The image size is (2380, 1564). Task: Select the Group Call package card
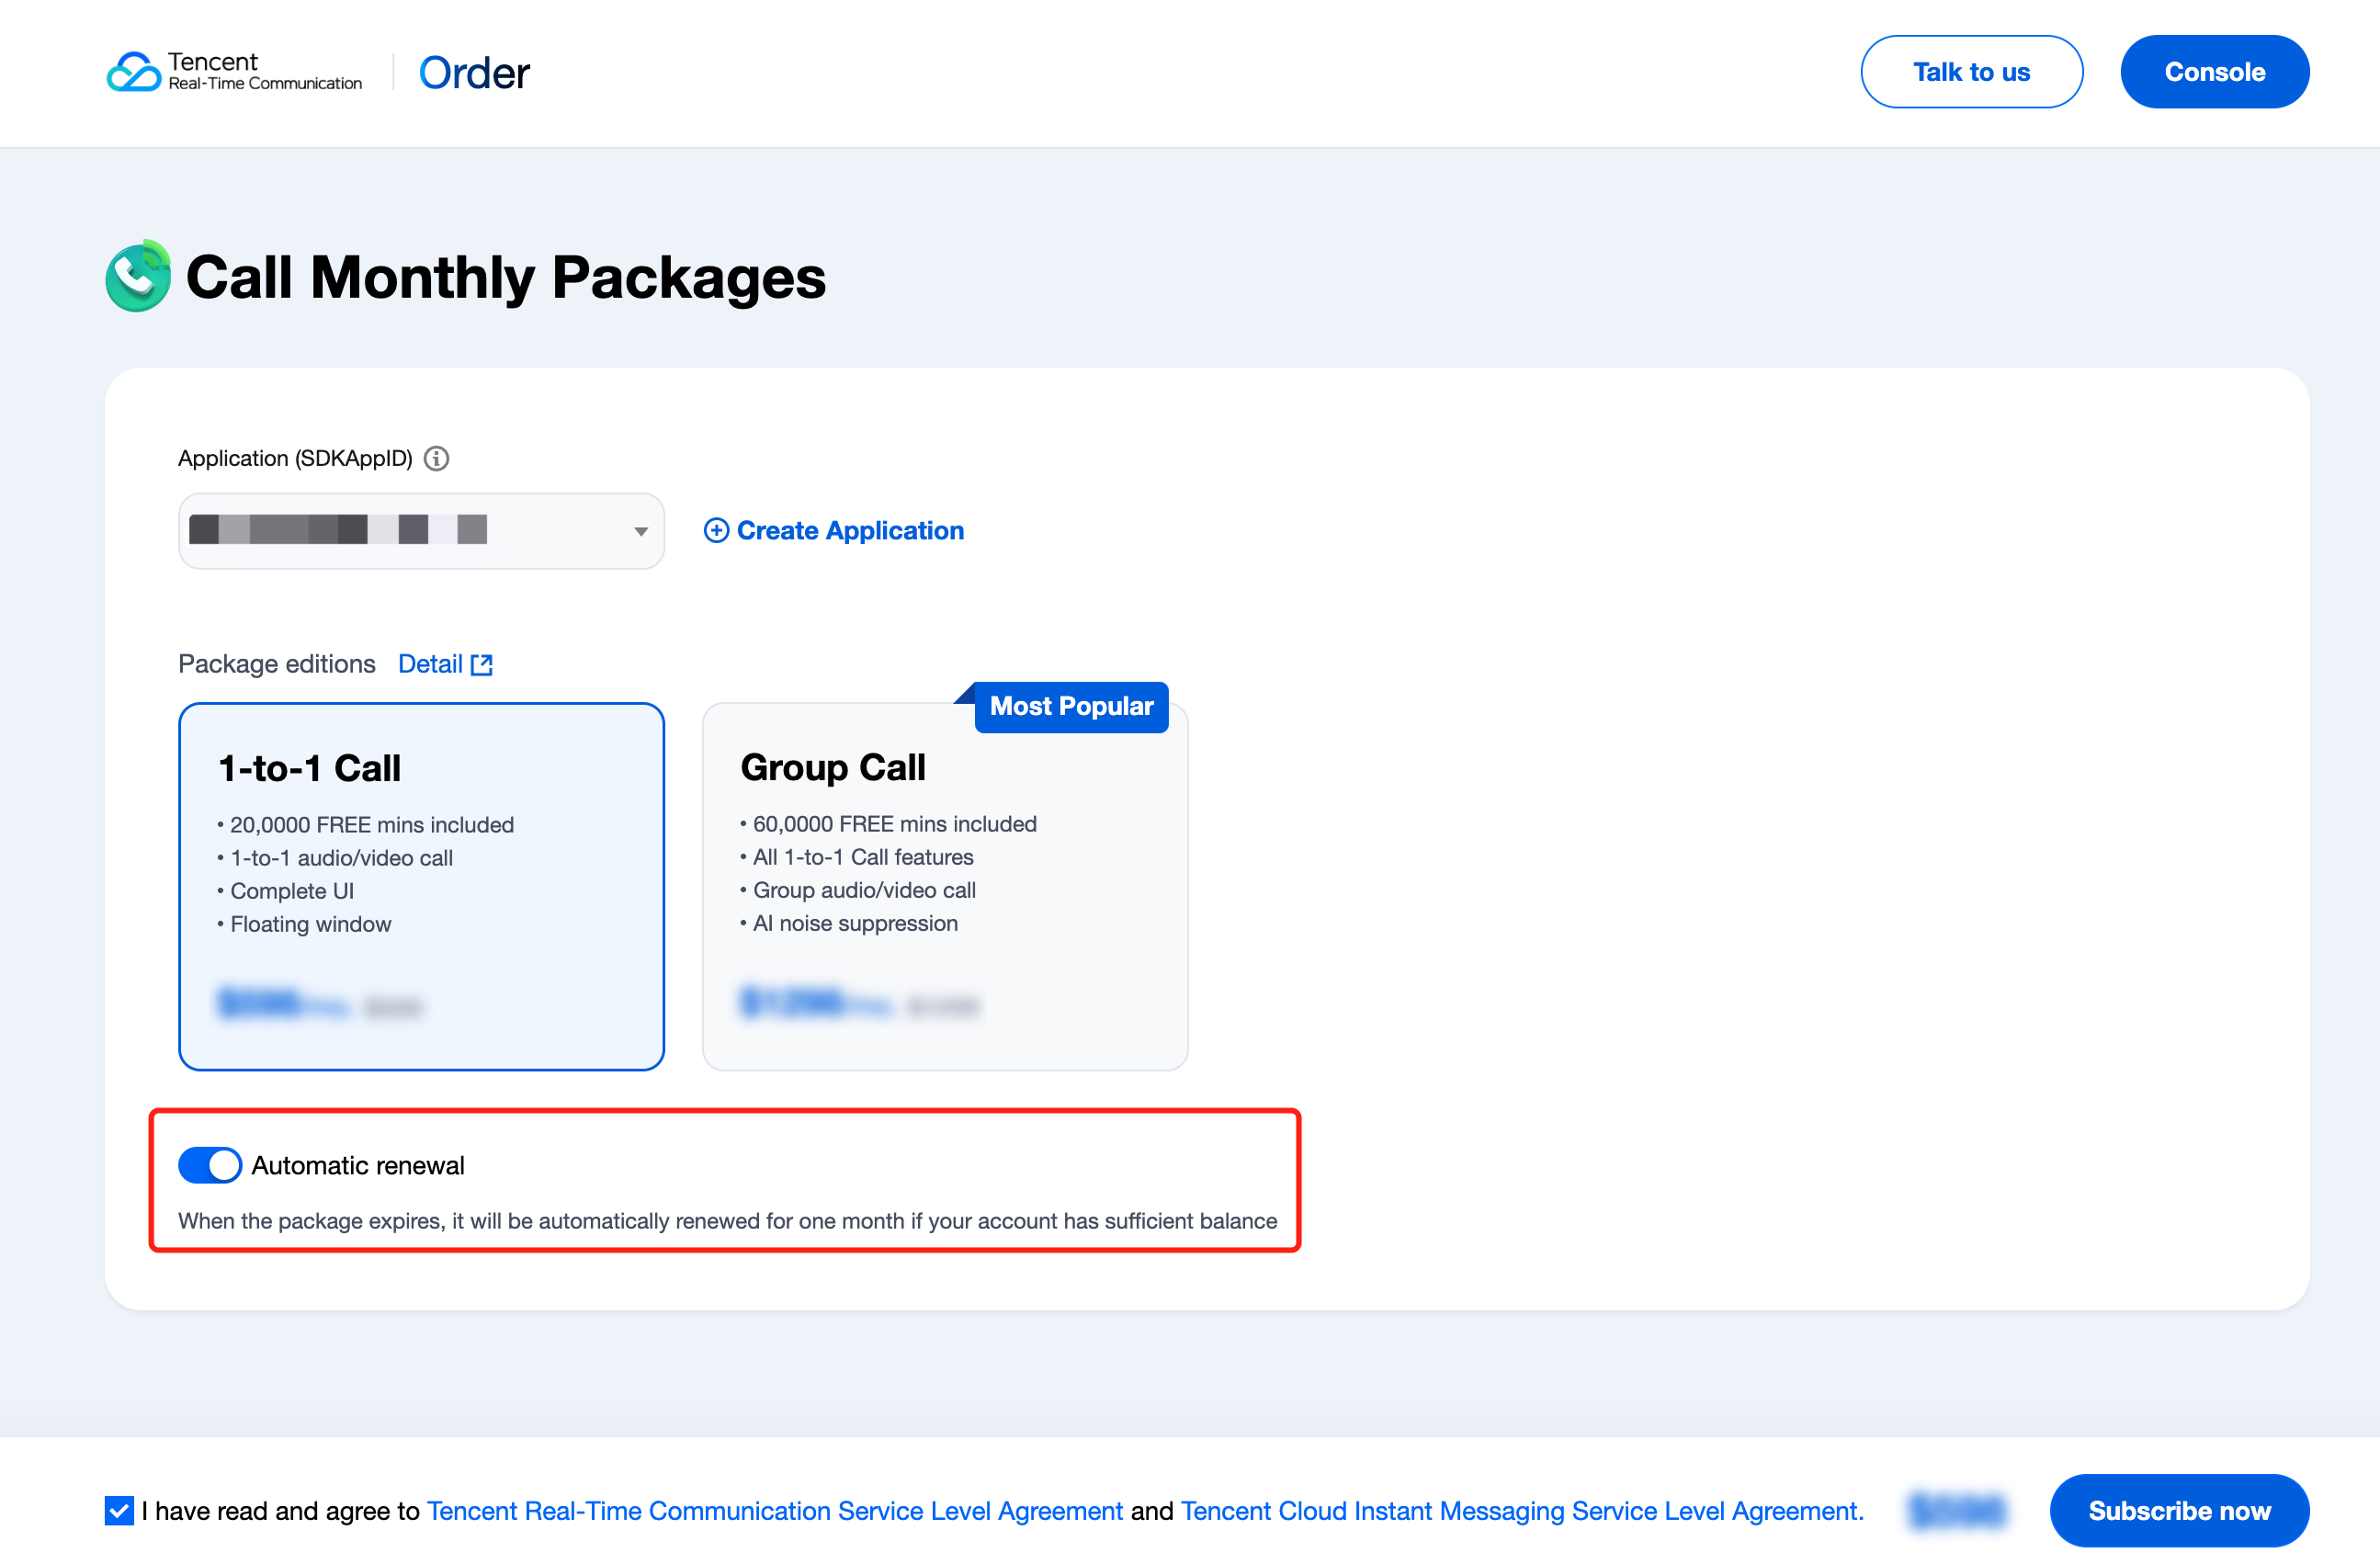pyautogui.click(x=945, y=886)
